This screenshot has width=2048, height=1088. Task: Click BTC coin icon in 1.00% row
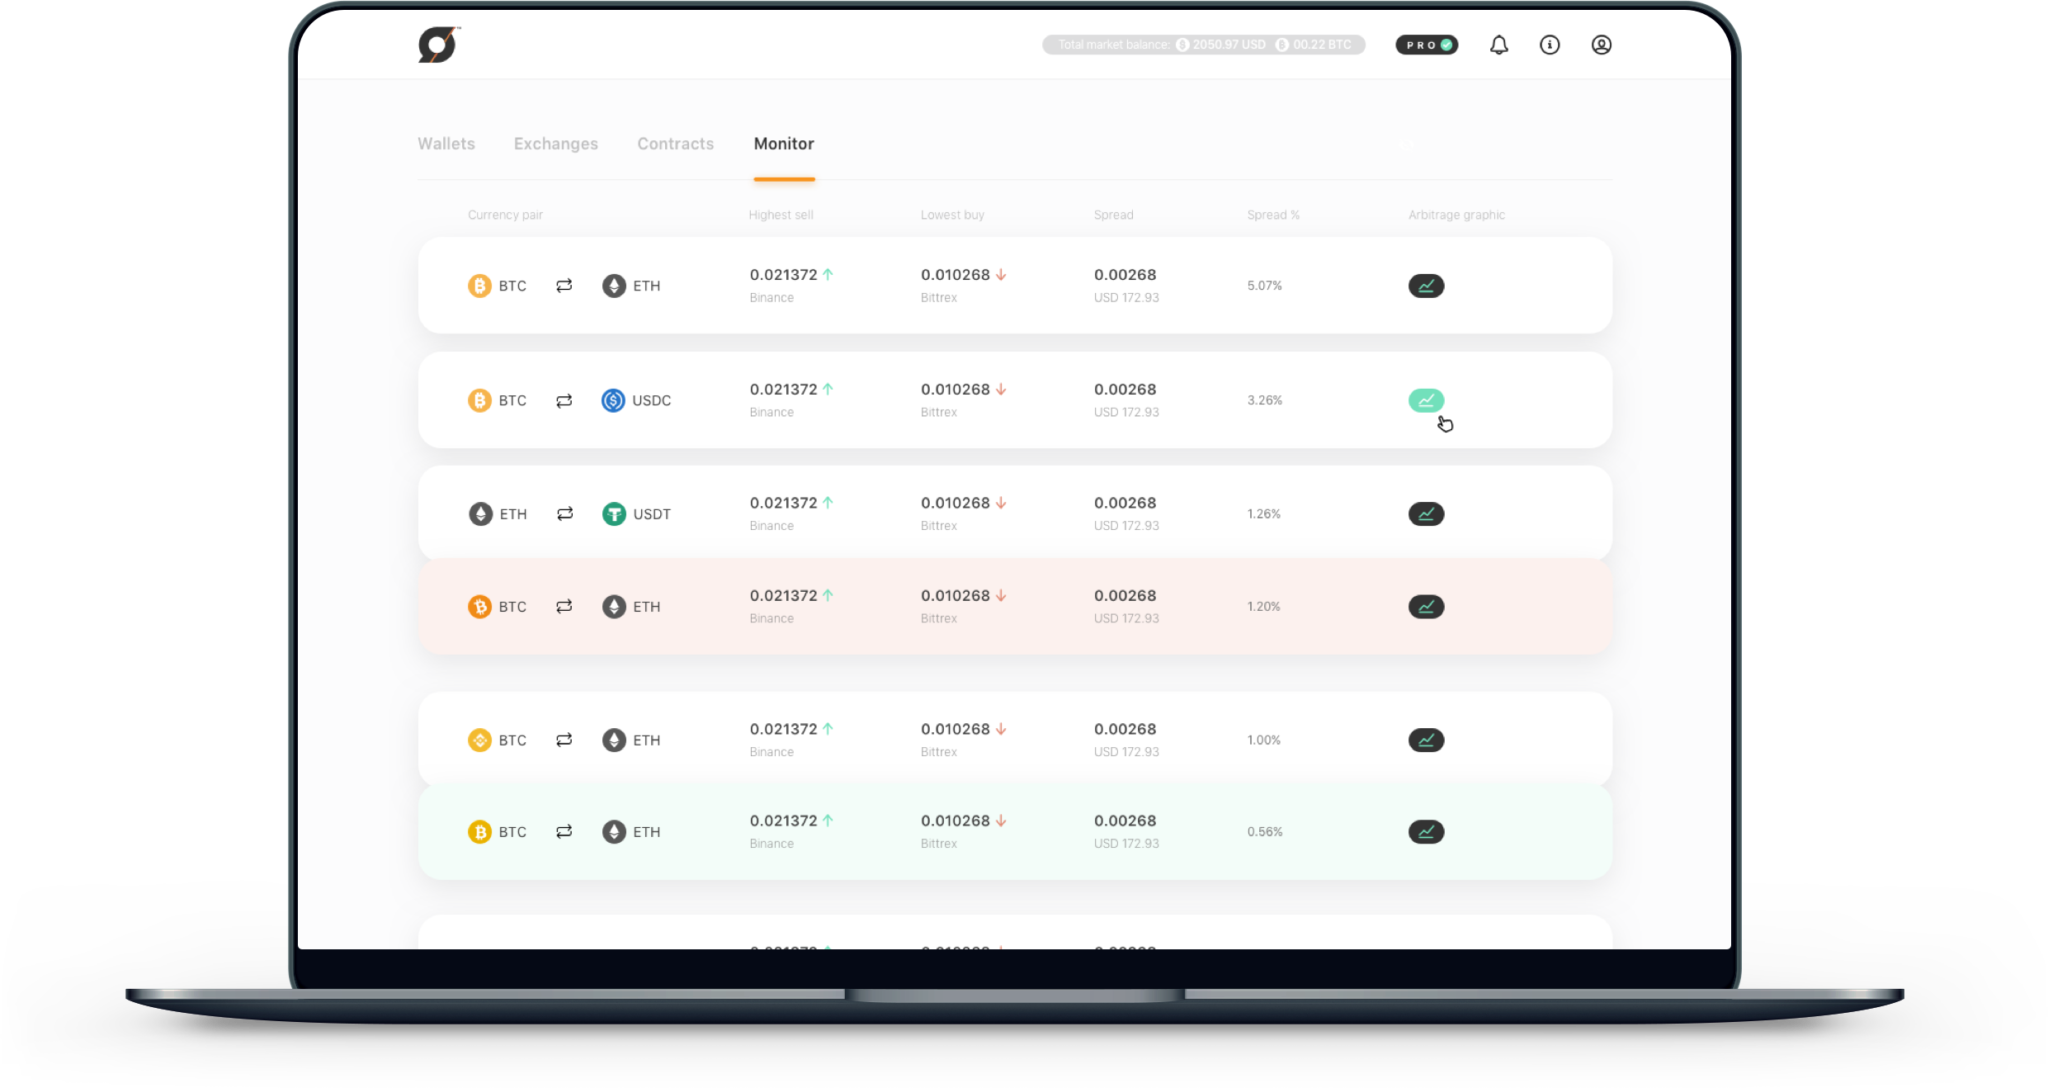tap(480, 740)
